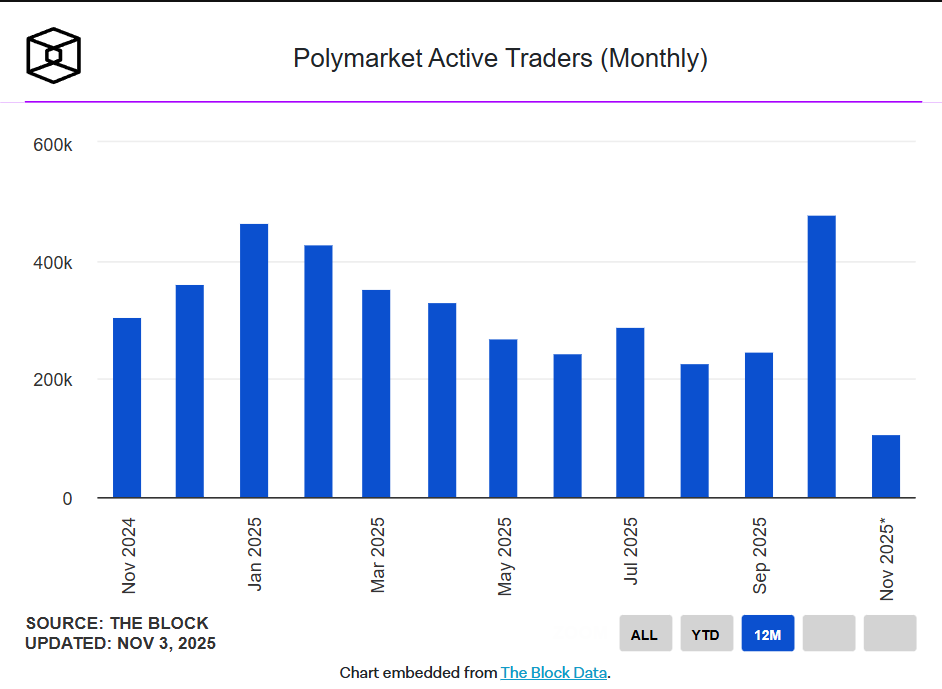This screenshot has width=942, height=689.
Task: Open The Block Data link
Action: tap(553, 672)
